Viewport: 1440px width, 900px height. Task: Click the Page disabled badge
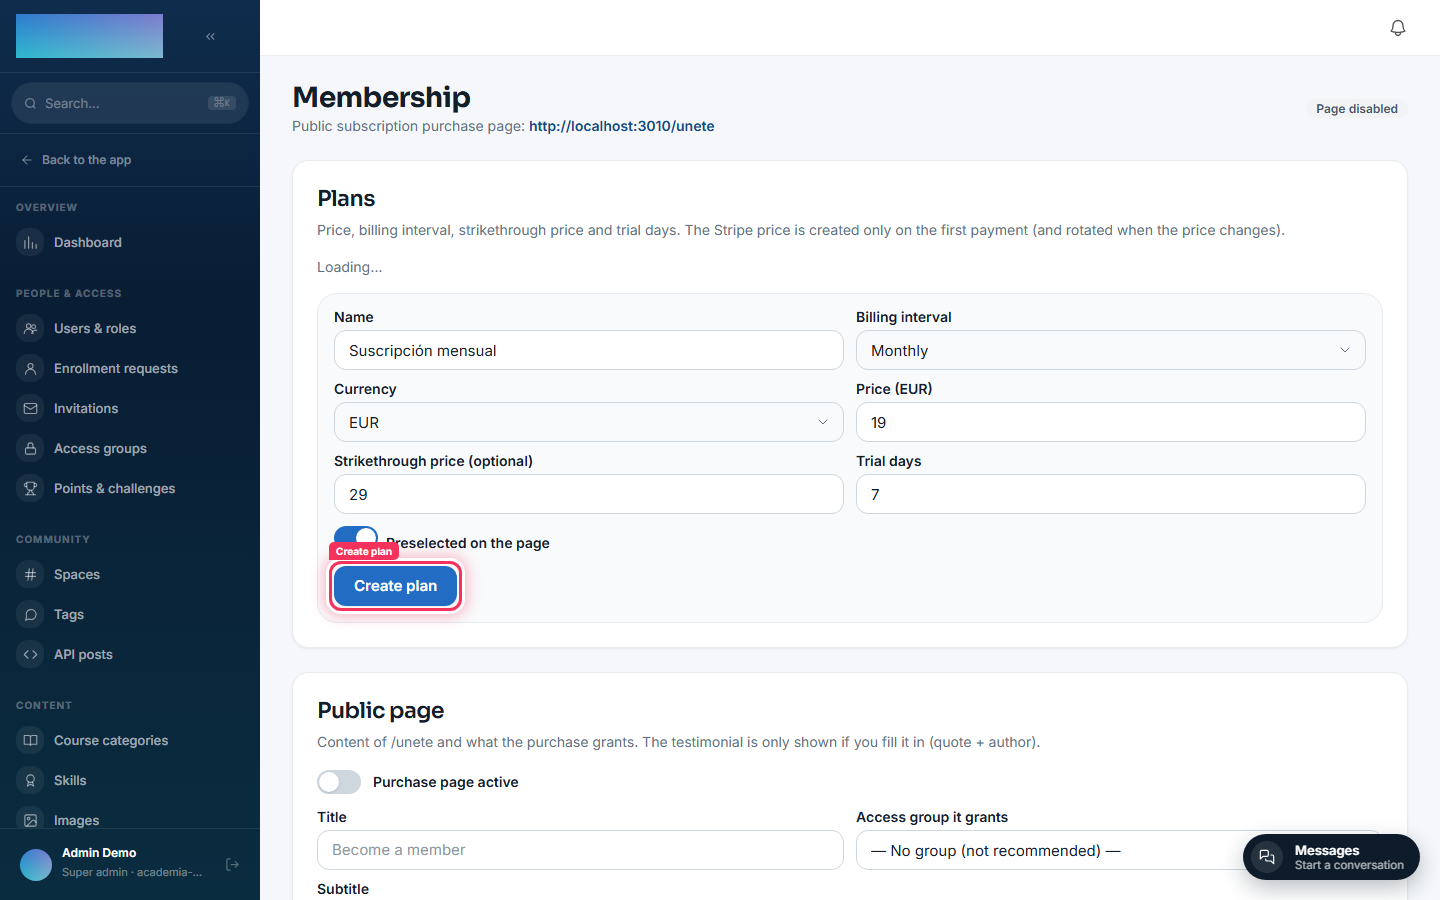[x=1356, y=109]
